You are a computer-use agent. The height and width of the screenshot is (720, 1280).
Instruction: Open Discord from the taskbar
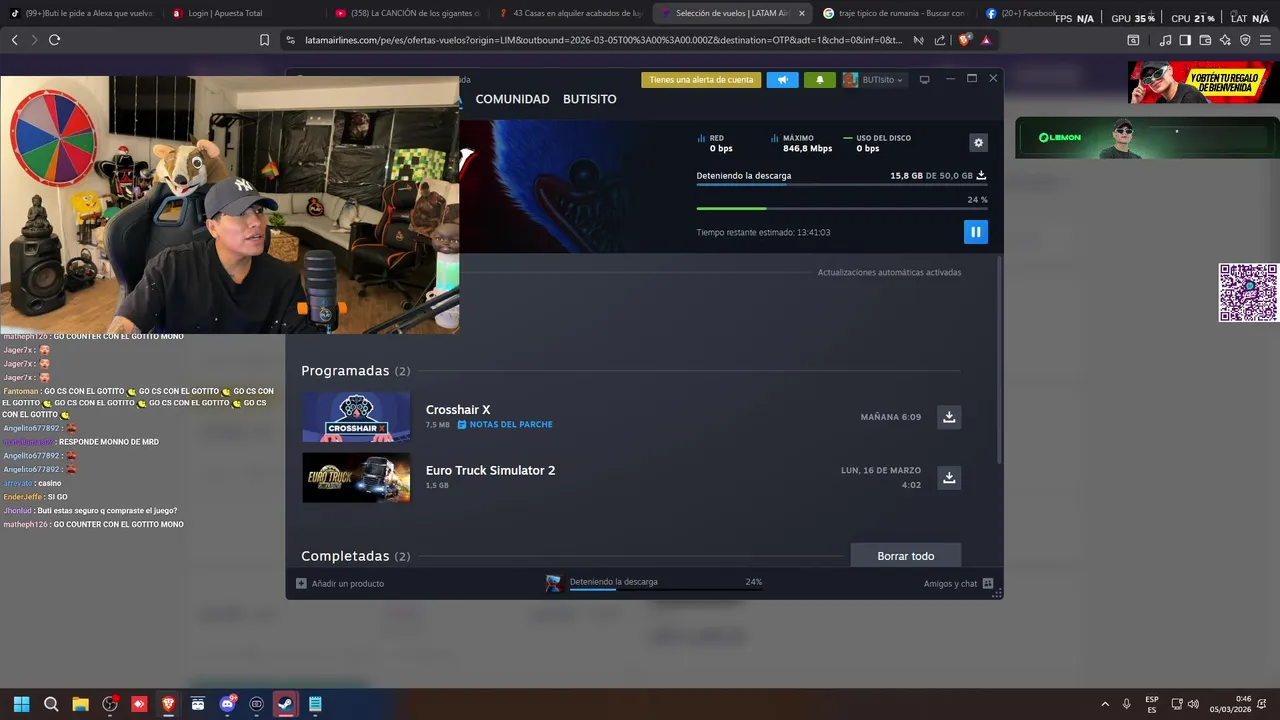[x=227, y=704]
